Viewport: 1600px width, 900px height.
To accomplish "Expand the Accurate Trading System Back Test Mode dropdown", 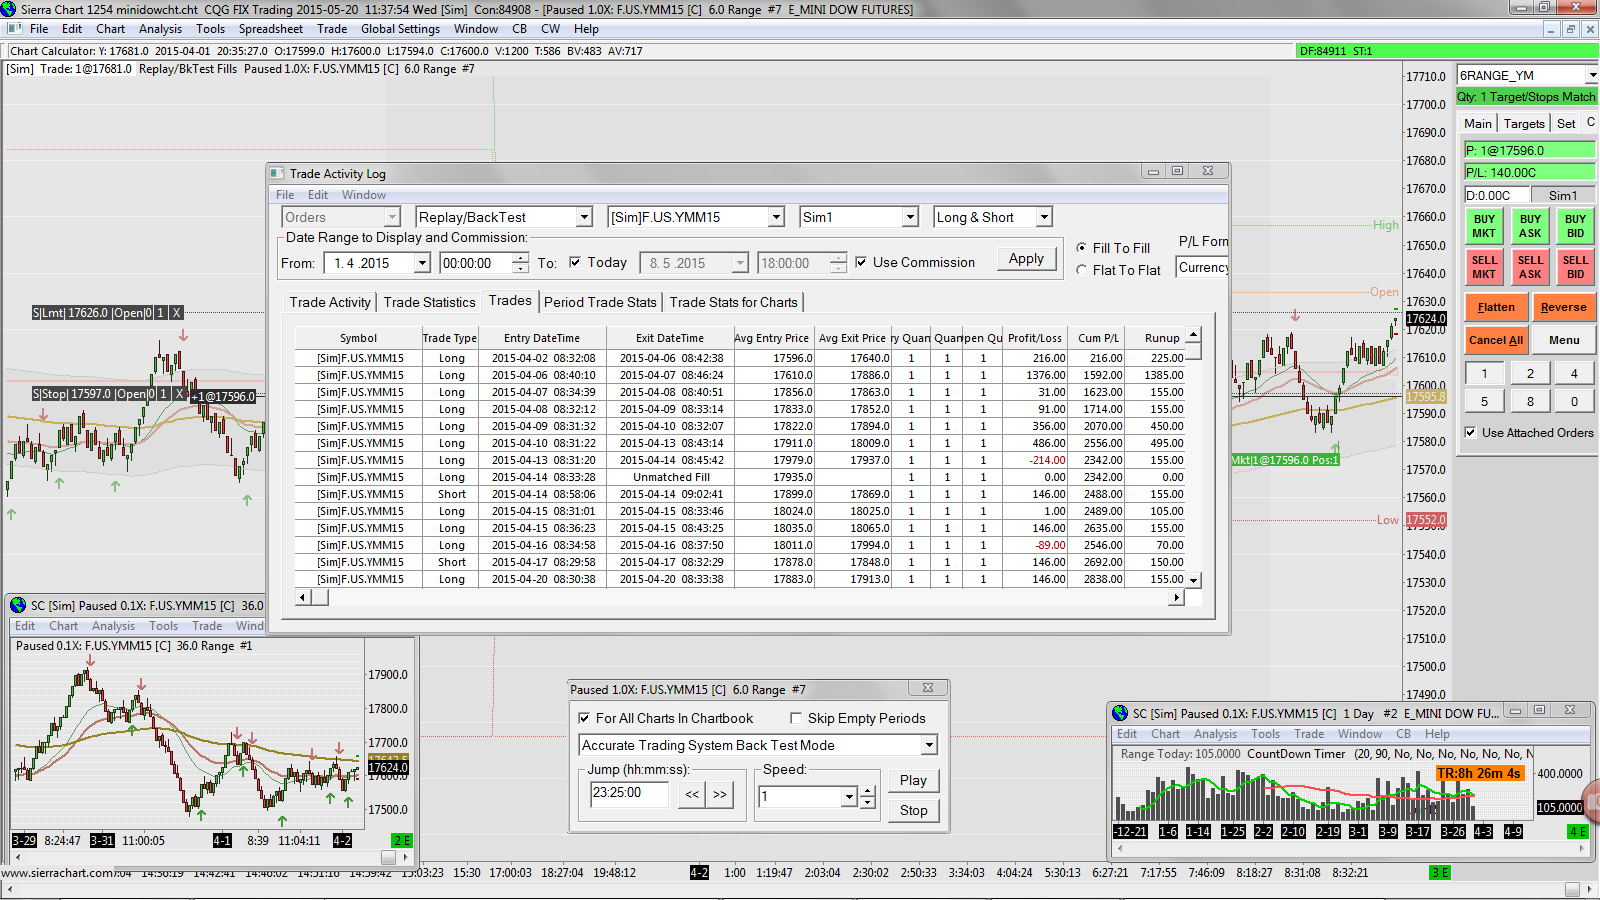I will coord(929,745).
